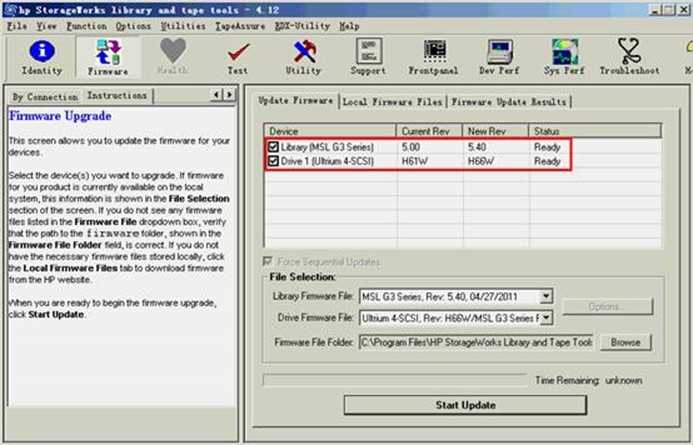This screenshot has width=693, height=445.
Task: Open the Frontpanel icon
Action: click(433, 57)
